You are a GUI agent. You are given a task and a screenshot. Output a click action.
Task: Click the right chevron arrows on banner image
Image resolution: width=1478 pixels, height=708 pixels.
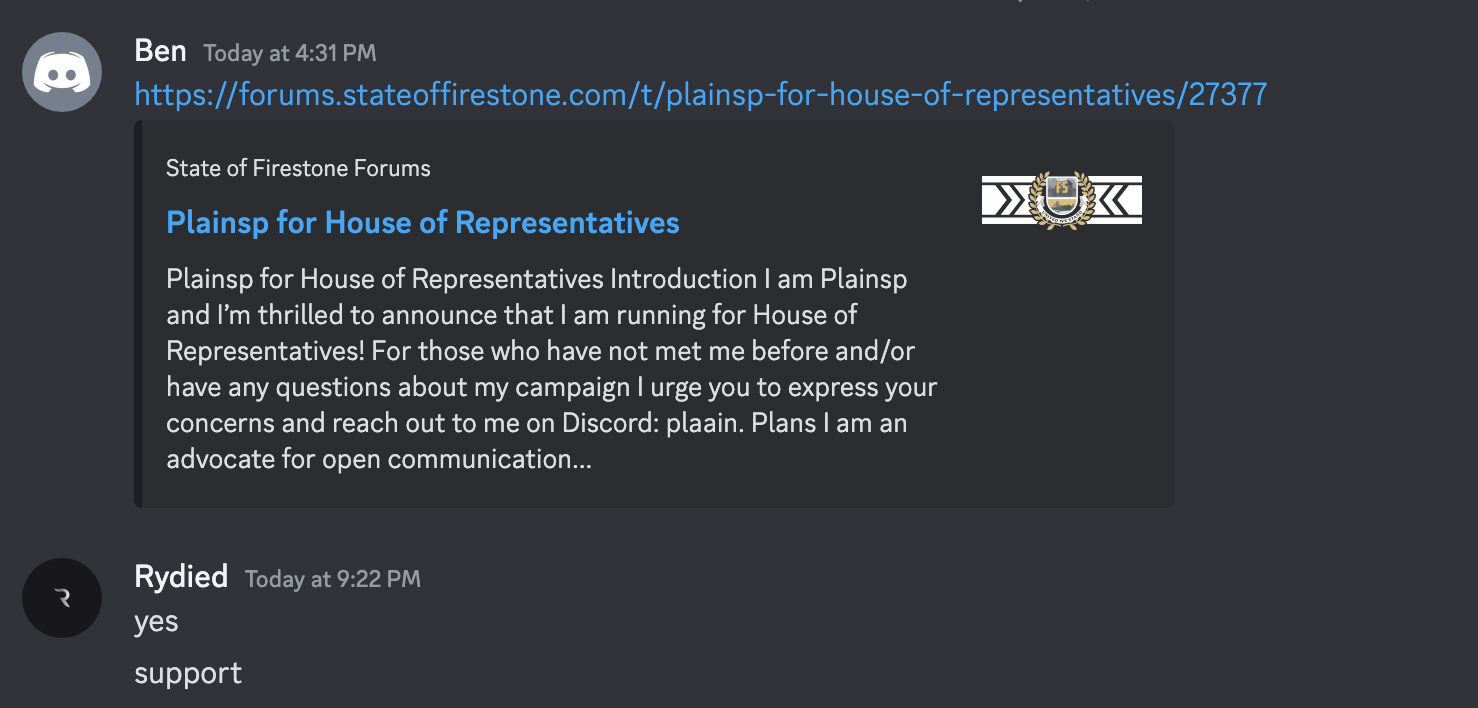point(1117,200)
